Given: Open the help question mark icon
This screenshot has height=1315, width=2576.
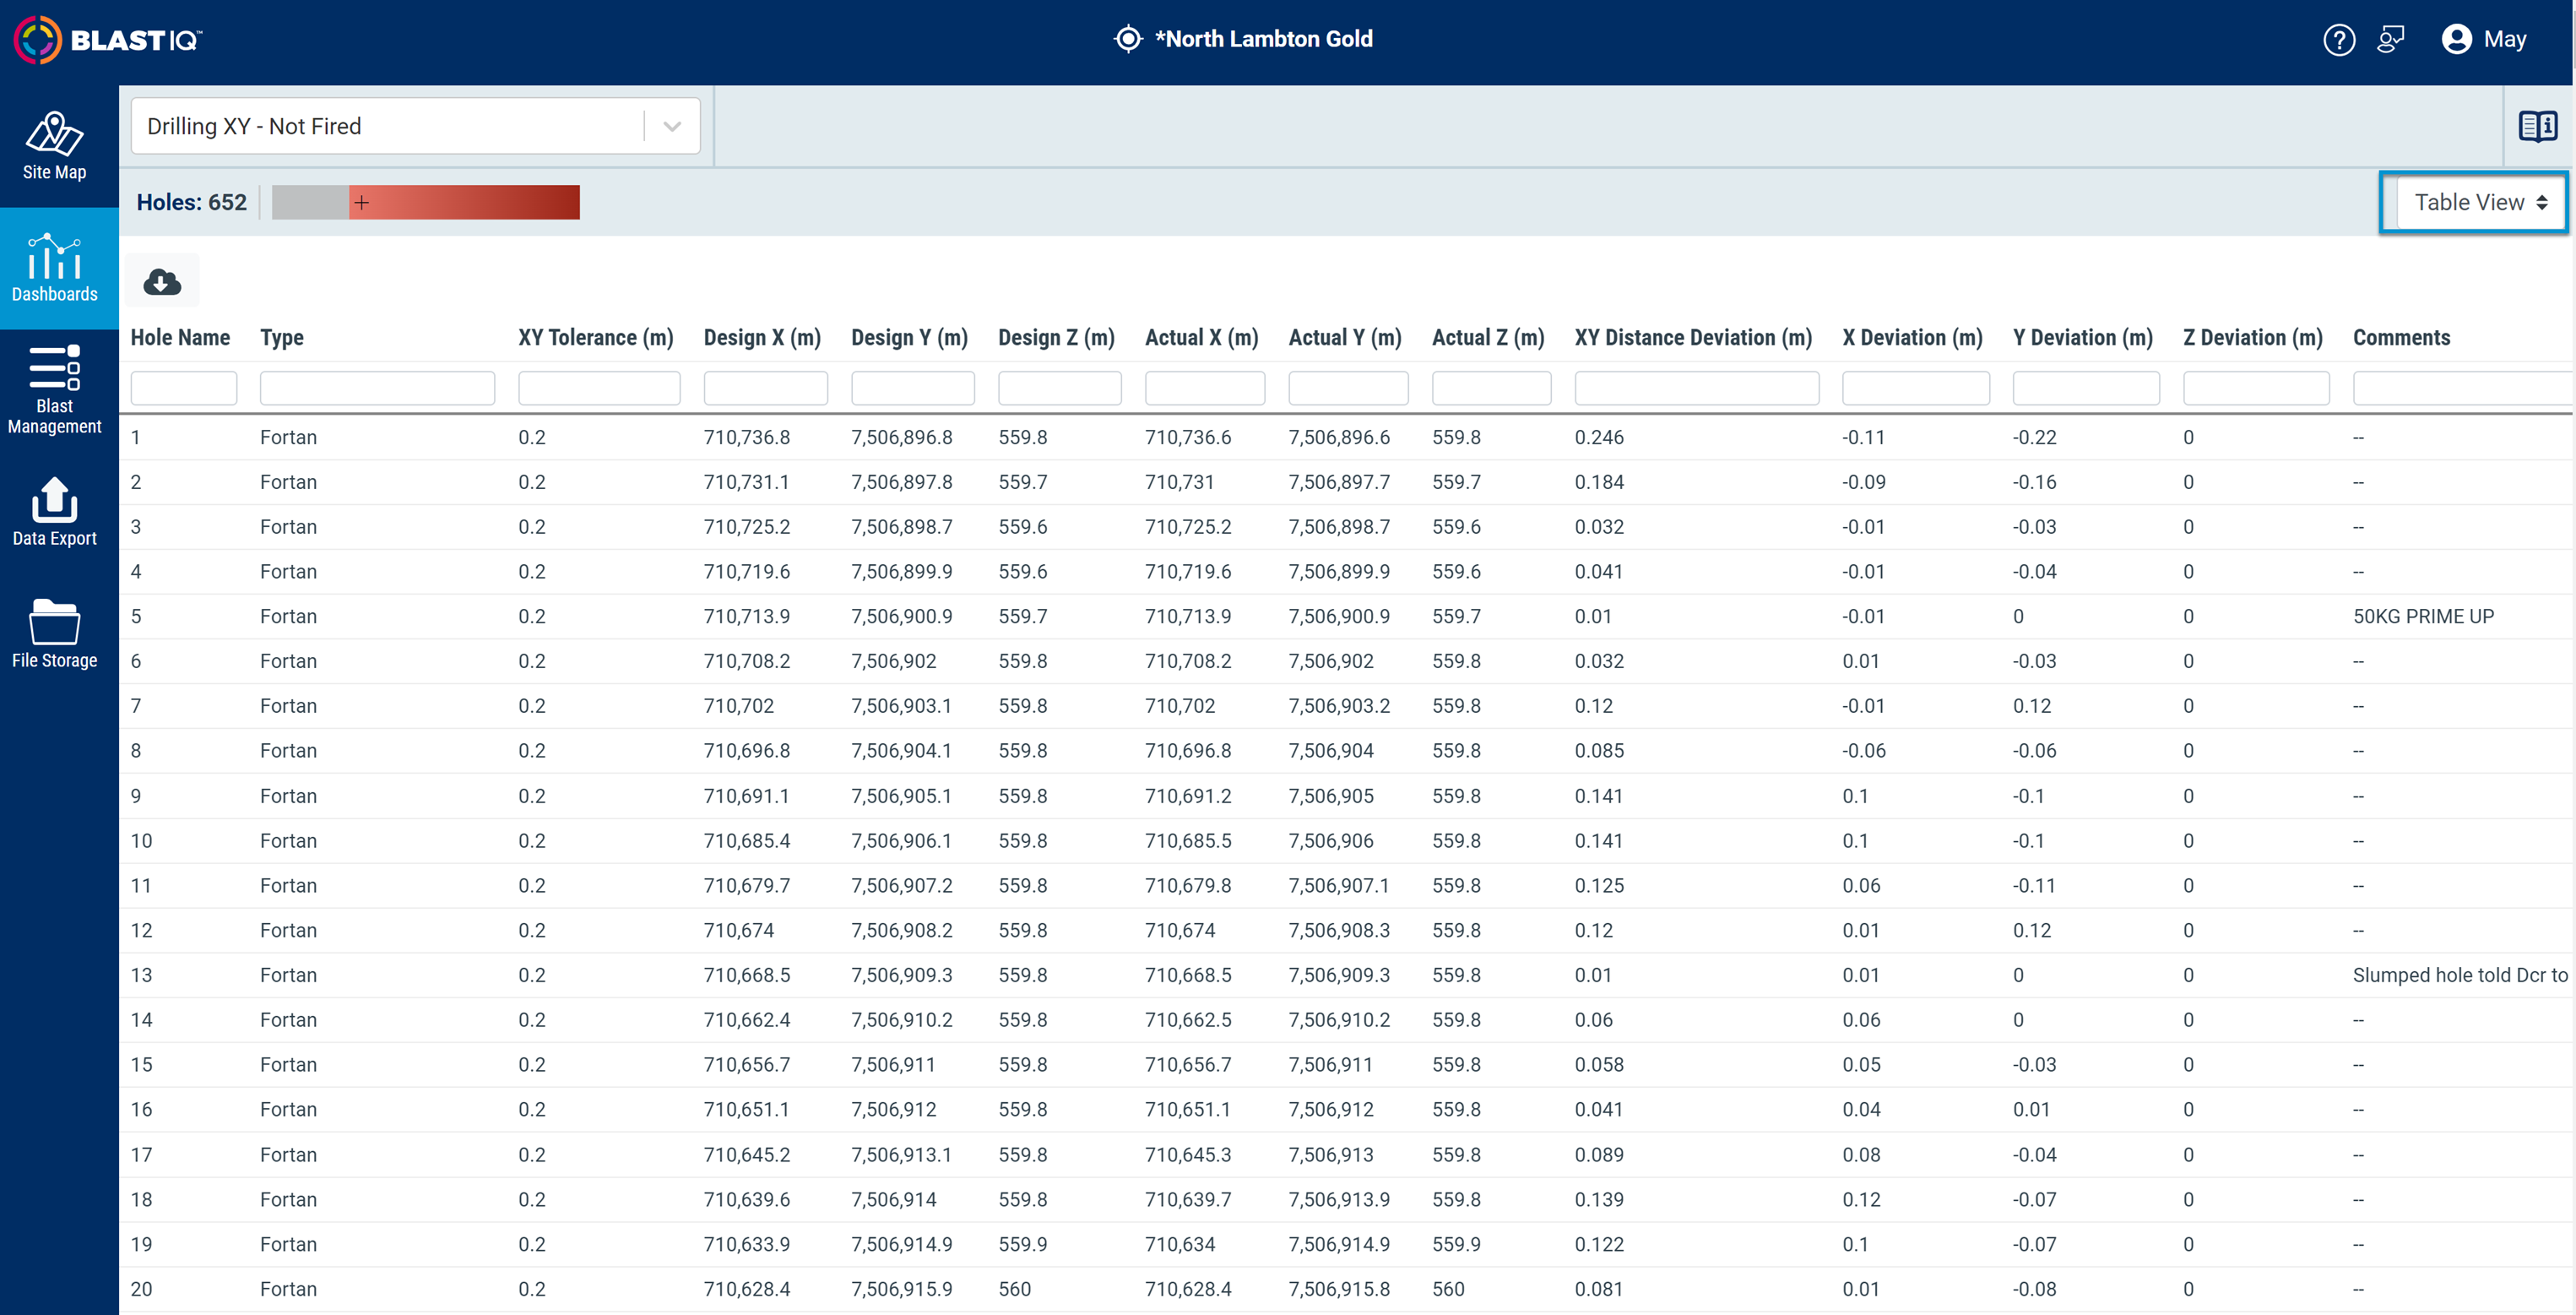Looking at the screenshot, I should (x=2339, y=39).
